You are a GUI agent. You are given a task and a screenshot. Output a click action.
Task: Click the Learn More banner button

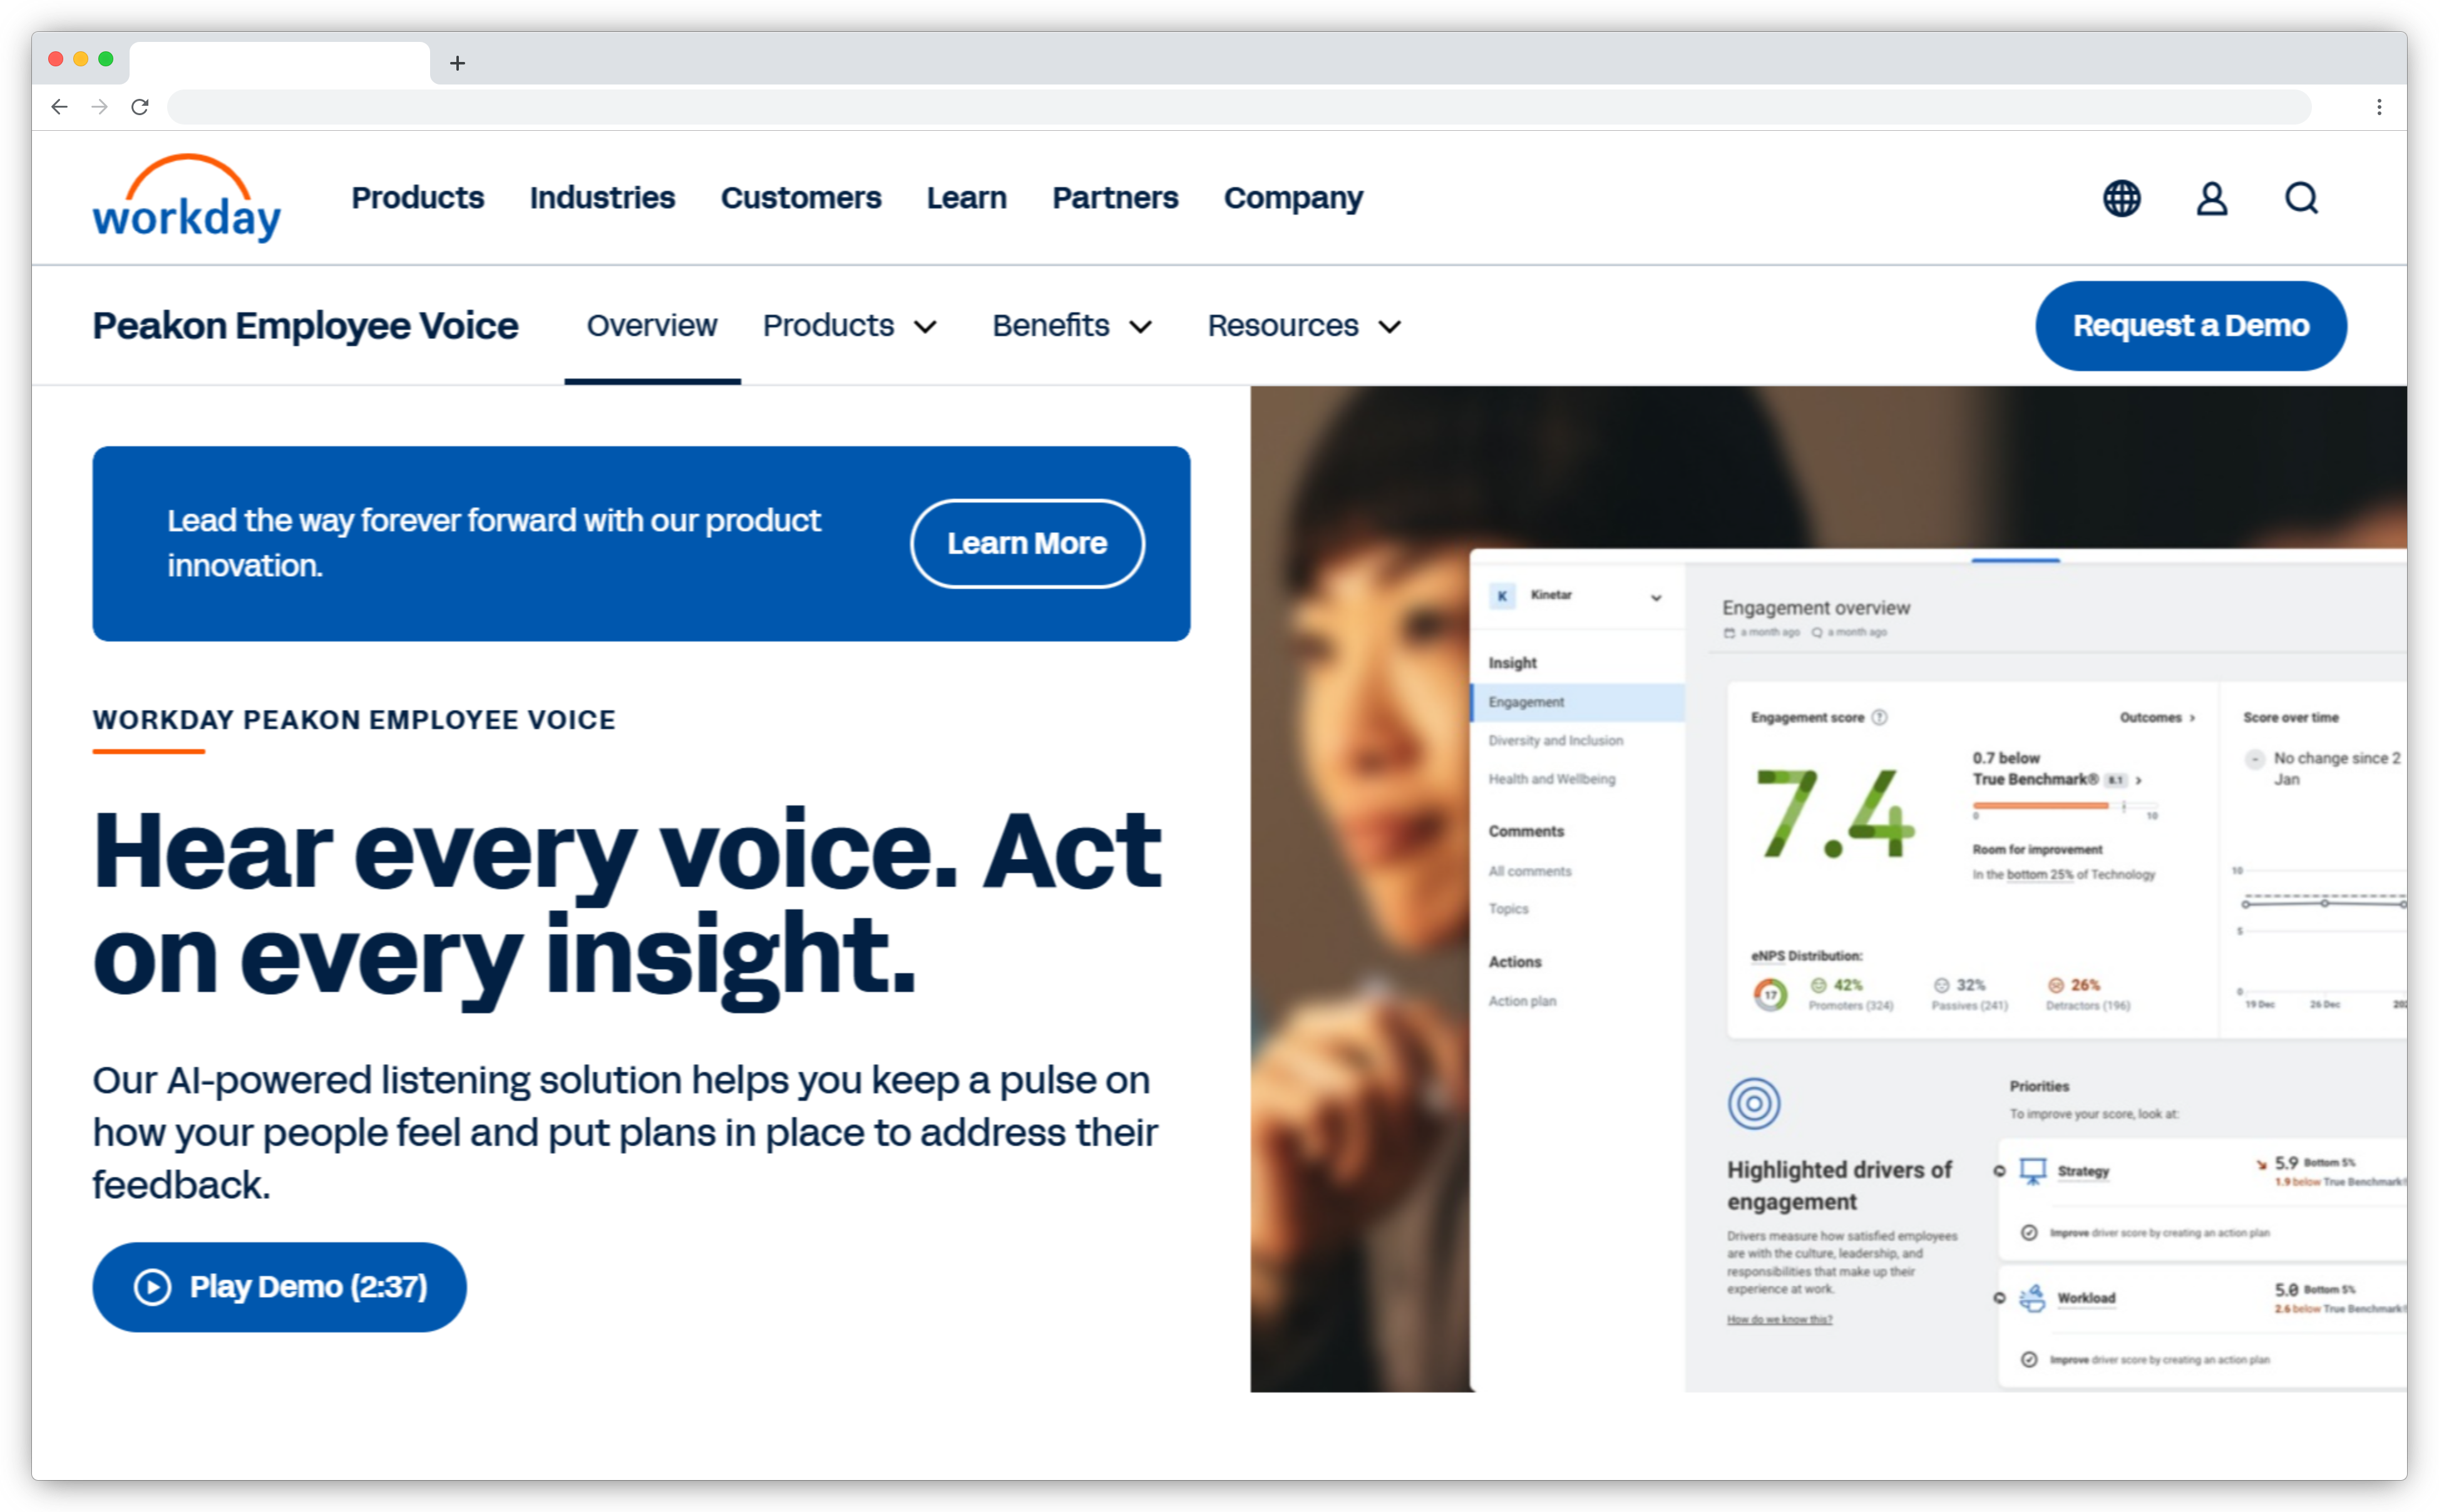[x=1026, y=543]
